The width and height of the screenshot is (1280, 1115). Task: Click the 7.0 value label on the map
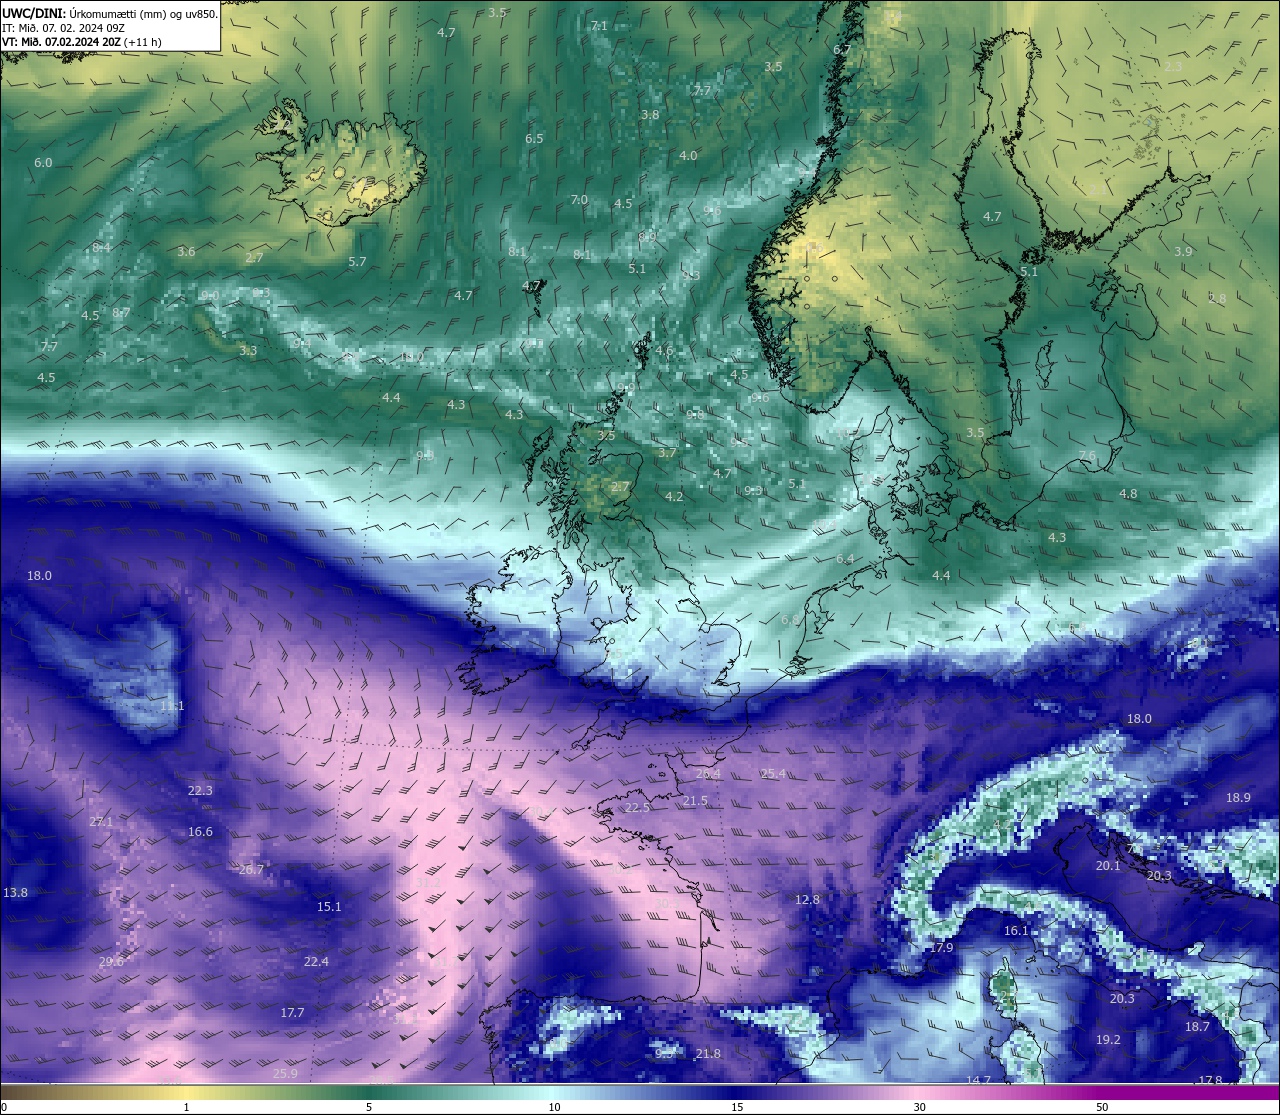click(x=579, y=200)
